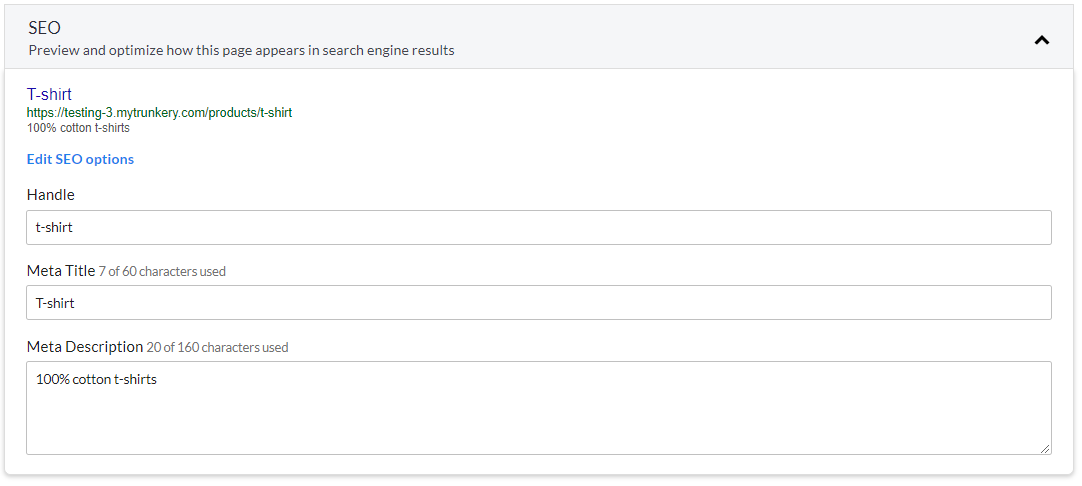Click the '7 of 60 characters used' counter
Image resolution: width=1082 pixels, height=486 pixels.
(x=162, y=271)
